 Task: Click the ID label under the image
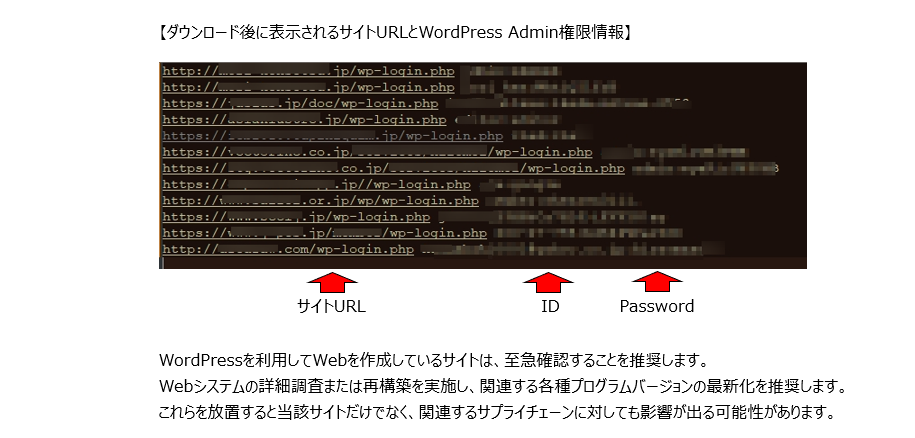550,306
